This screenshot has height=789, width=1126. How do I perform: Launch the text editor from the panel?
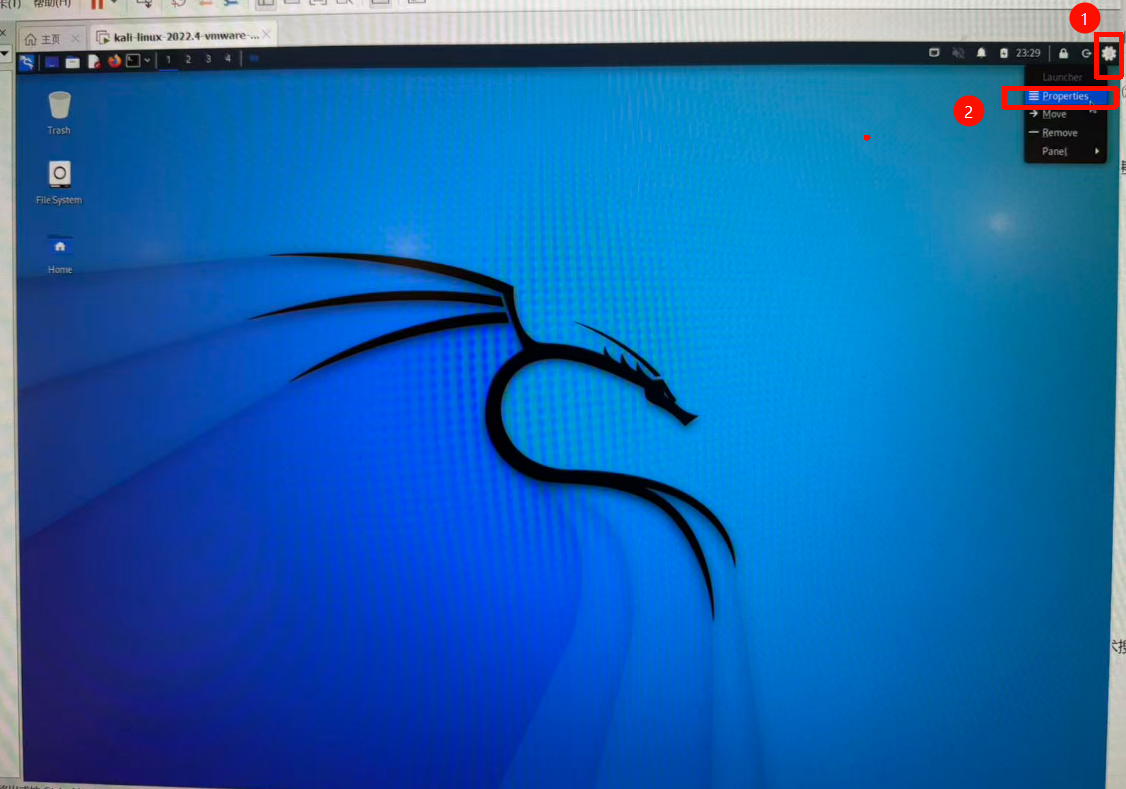[94, 62]
